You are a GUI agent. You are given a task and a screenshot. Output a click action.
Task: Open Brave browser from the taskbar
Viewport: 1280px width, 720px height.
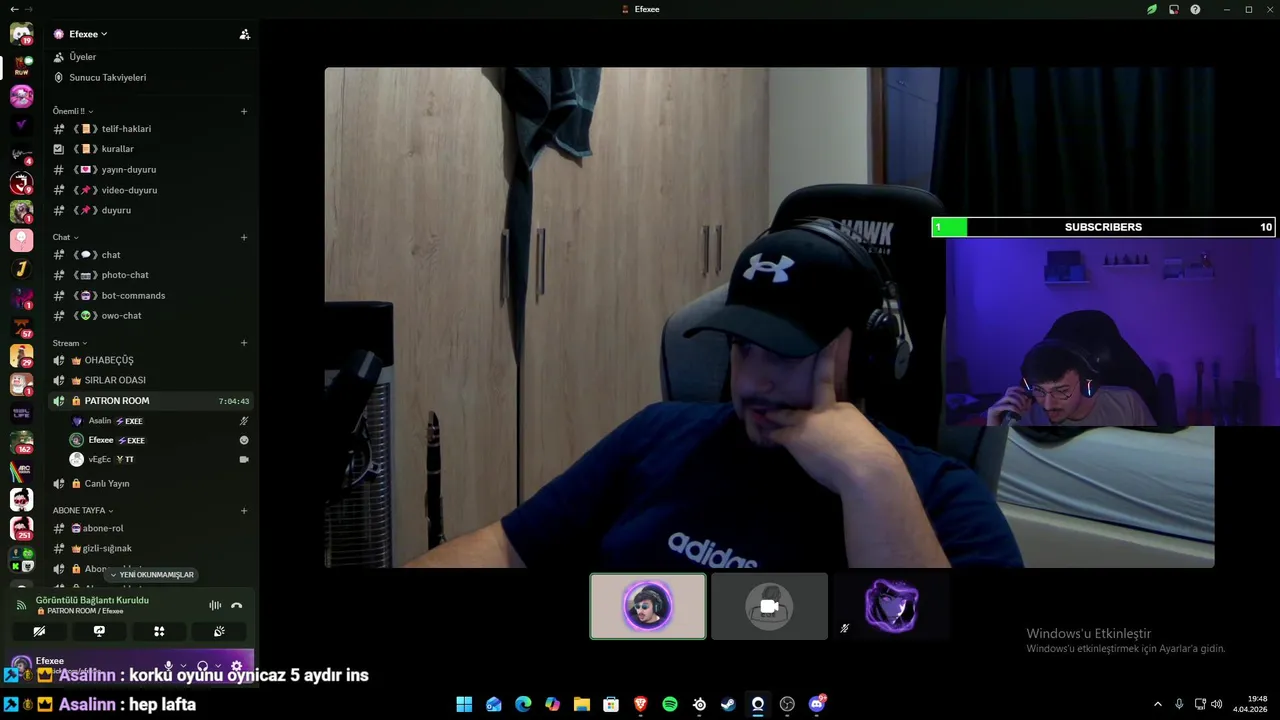(641, 704)
